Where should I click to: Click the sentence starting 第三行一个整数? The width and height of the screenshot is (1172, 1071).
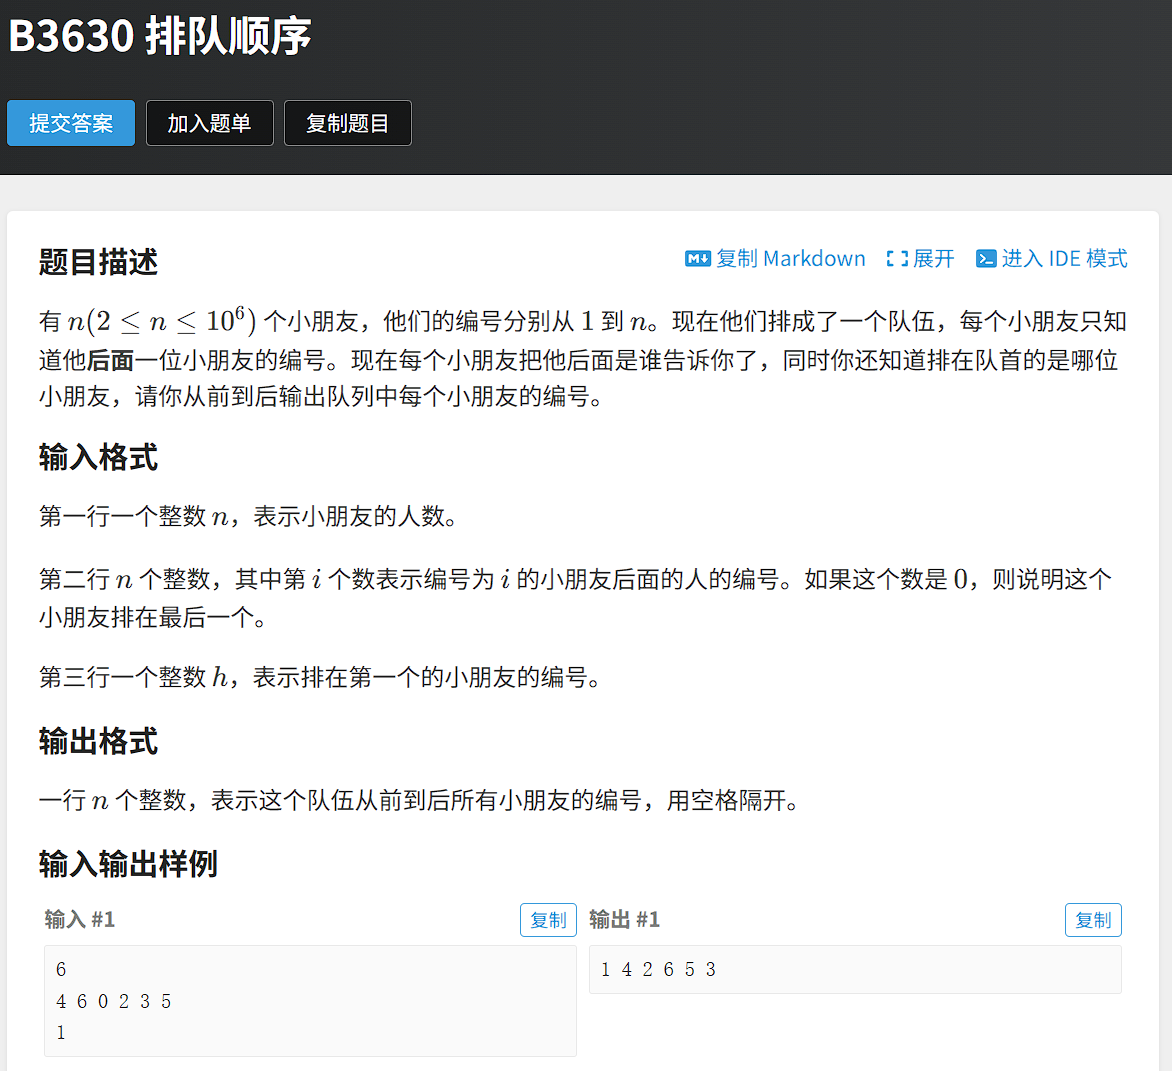(x=320, y=677)
